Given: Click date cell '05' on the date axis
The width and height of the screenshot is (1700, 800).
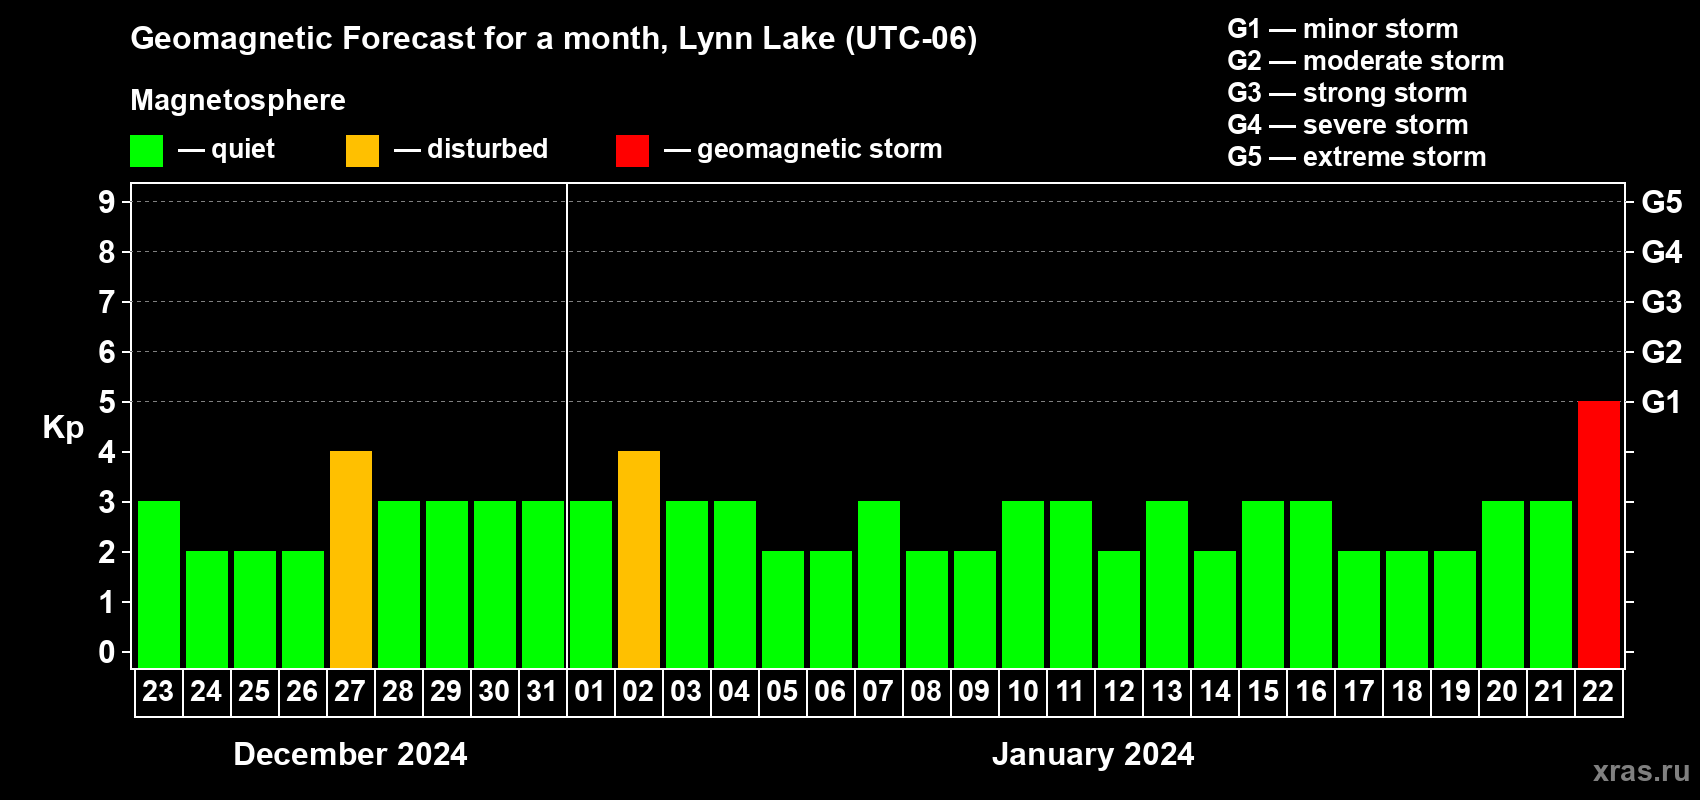Looking at the screenshot, I should [783, 692].
